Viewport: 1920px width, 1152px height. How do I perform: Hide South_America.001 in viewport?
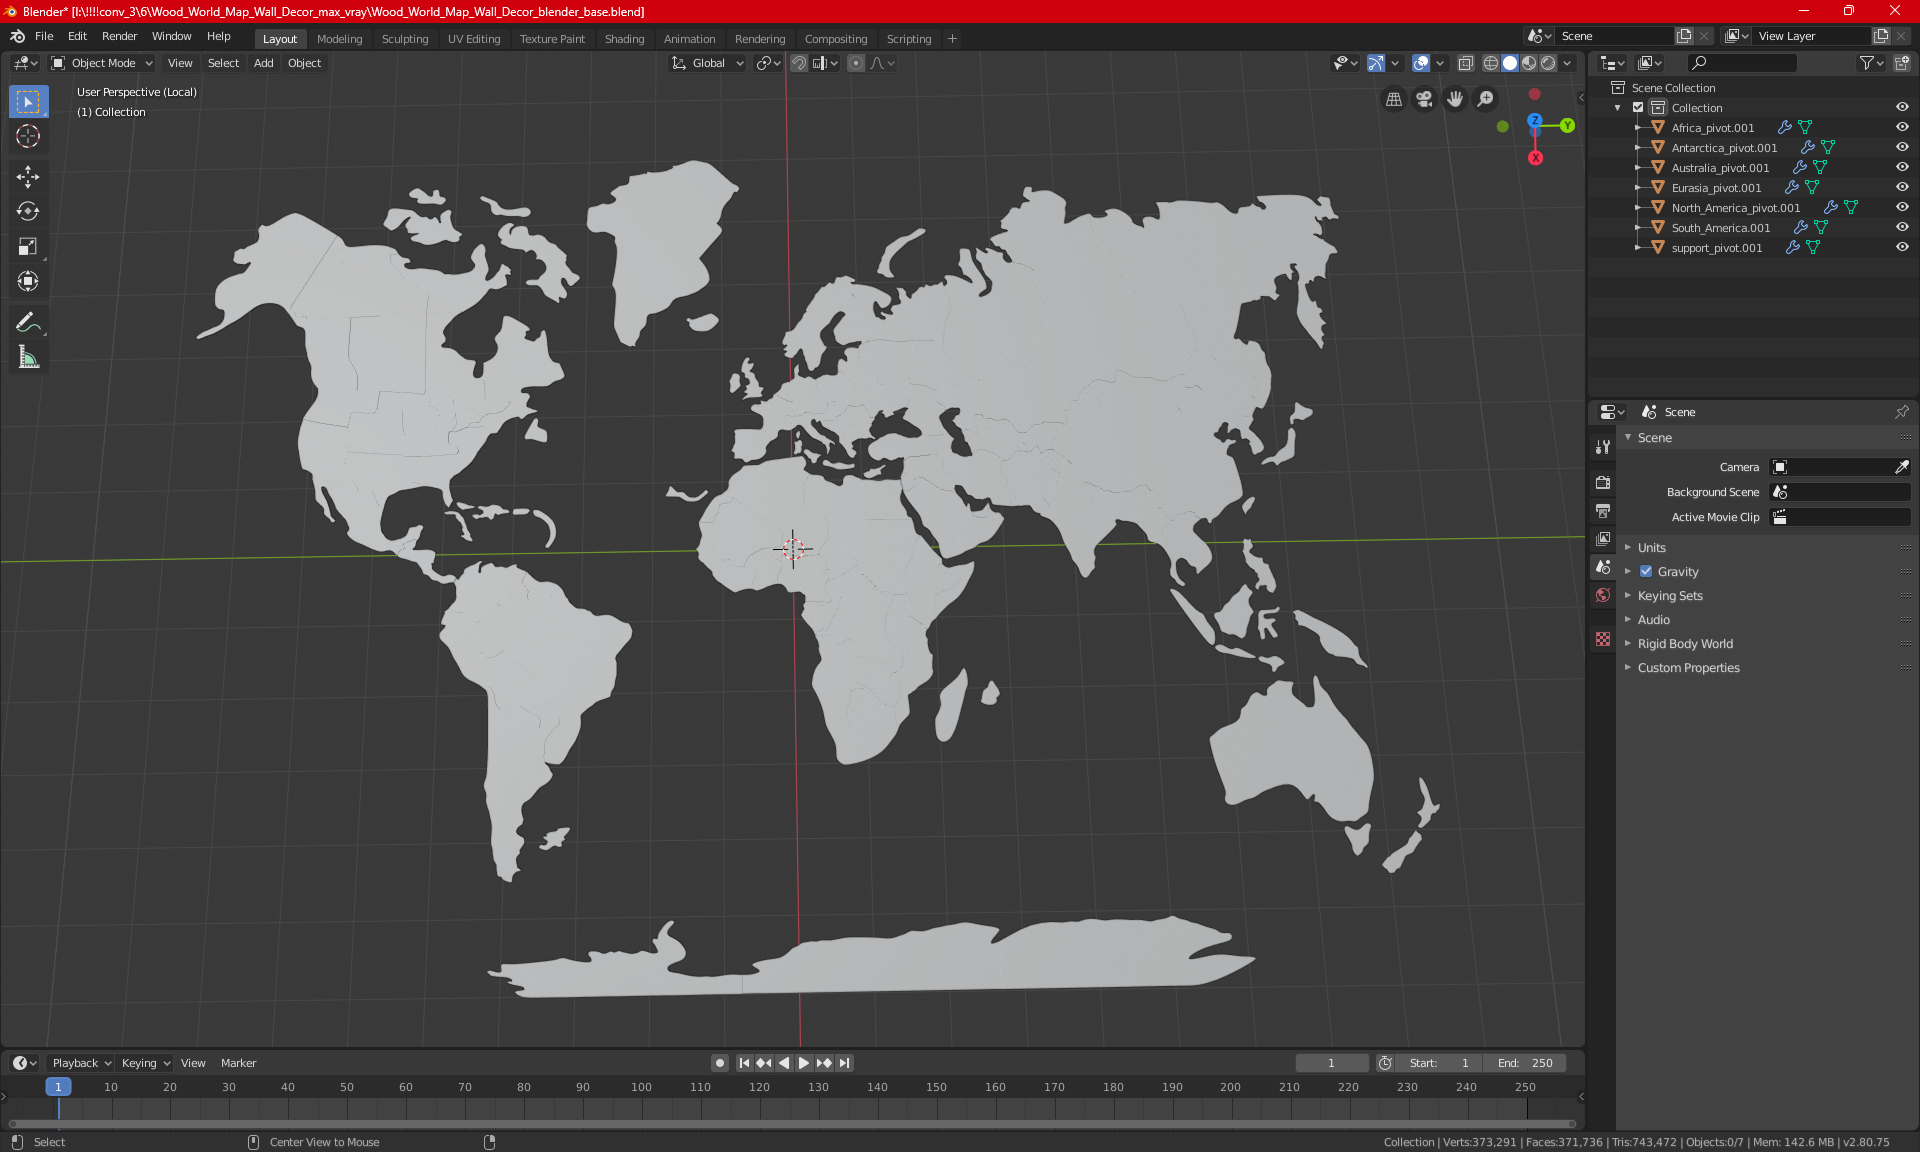tap(1902, 227)
